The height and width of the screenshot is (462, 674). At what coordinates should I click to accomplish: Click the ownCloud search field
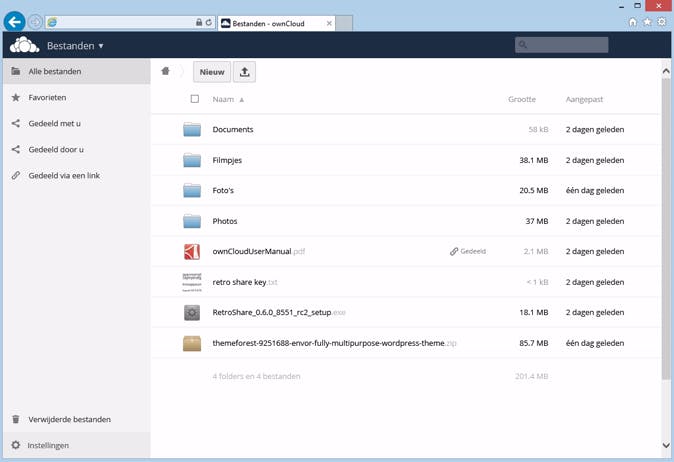(561, 45)
